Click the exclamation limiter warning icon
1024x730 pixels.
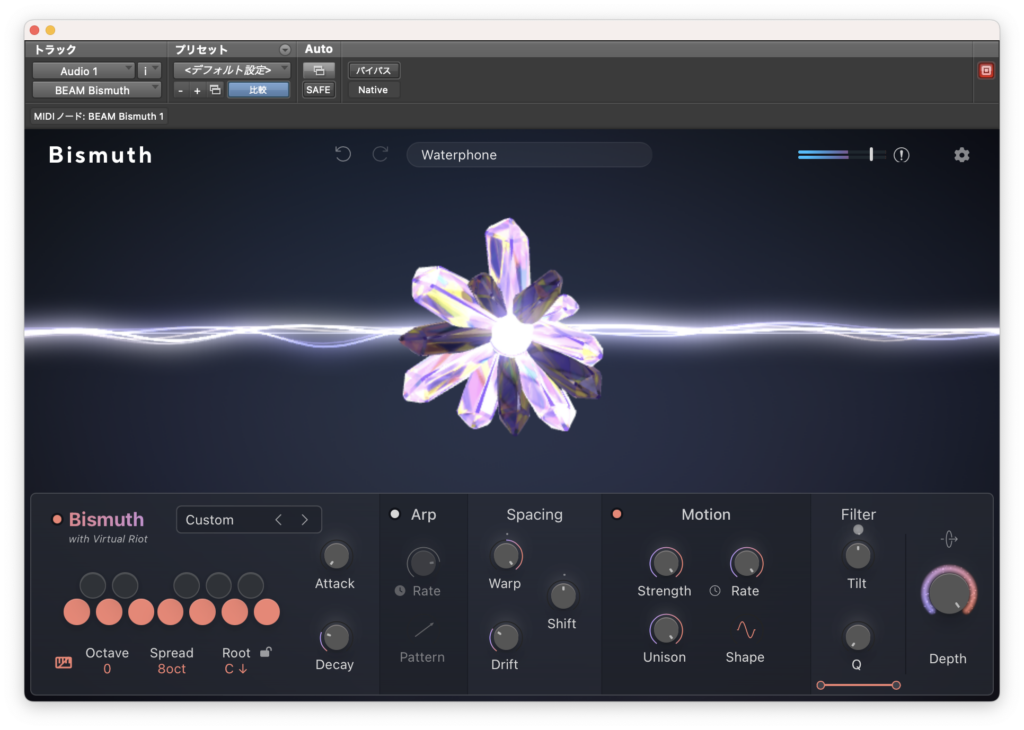pyautogui.click(x=901, y=155)
